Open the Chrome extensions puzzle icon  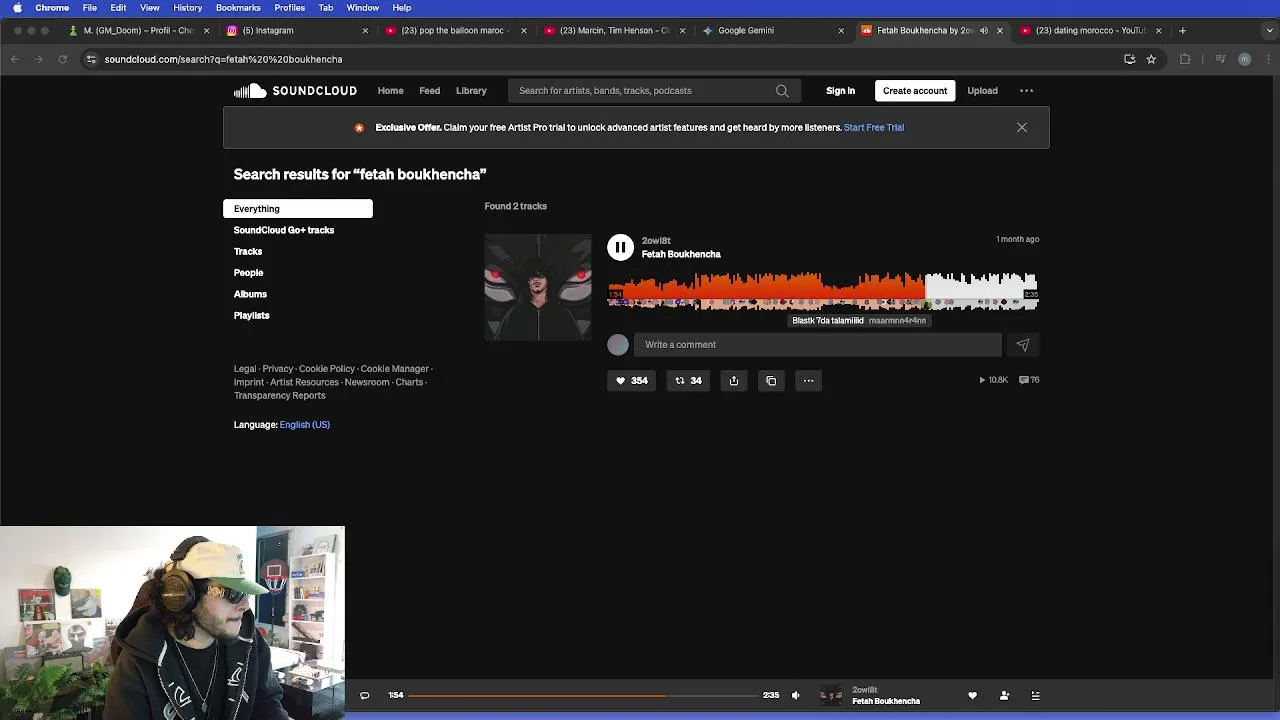coord(1185,59)
